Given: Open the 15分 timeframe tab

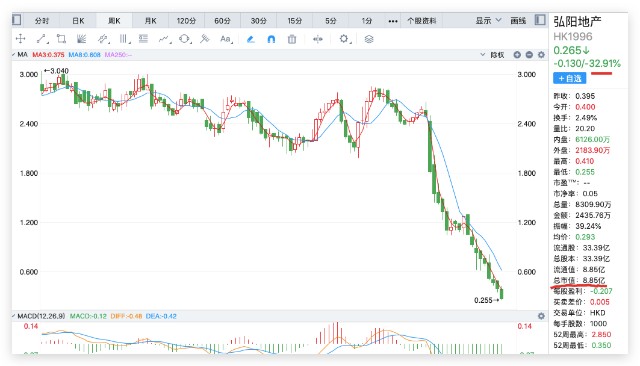Looking at the screenshot, I should (x=295, y=20).
